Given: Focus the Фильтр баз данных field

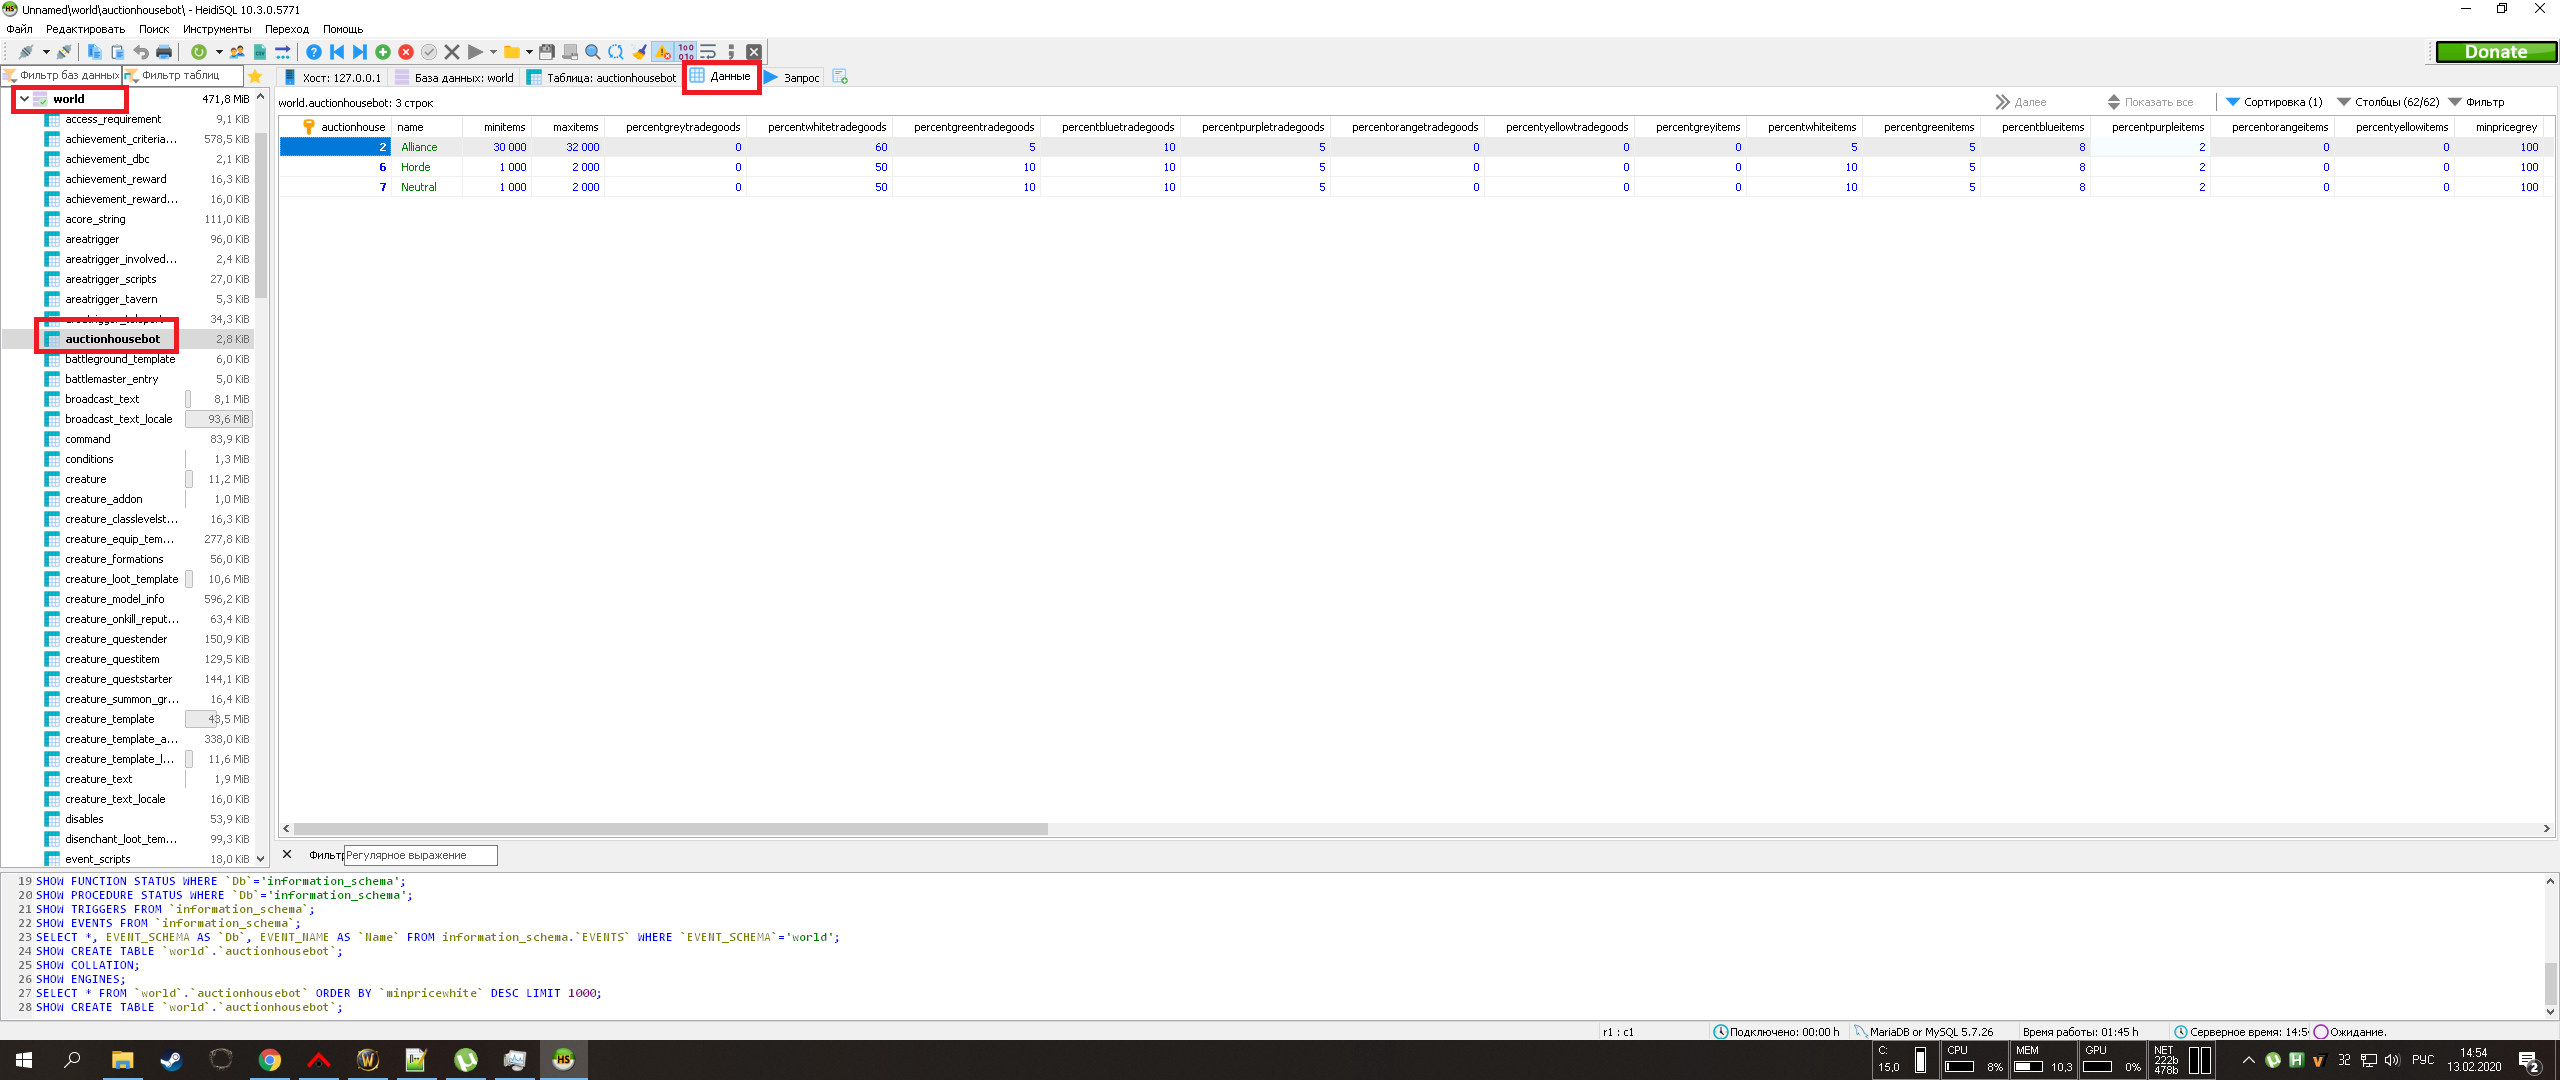Looking at the screenshot, I should [x=62, y=76].
